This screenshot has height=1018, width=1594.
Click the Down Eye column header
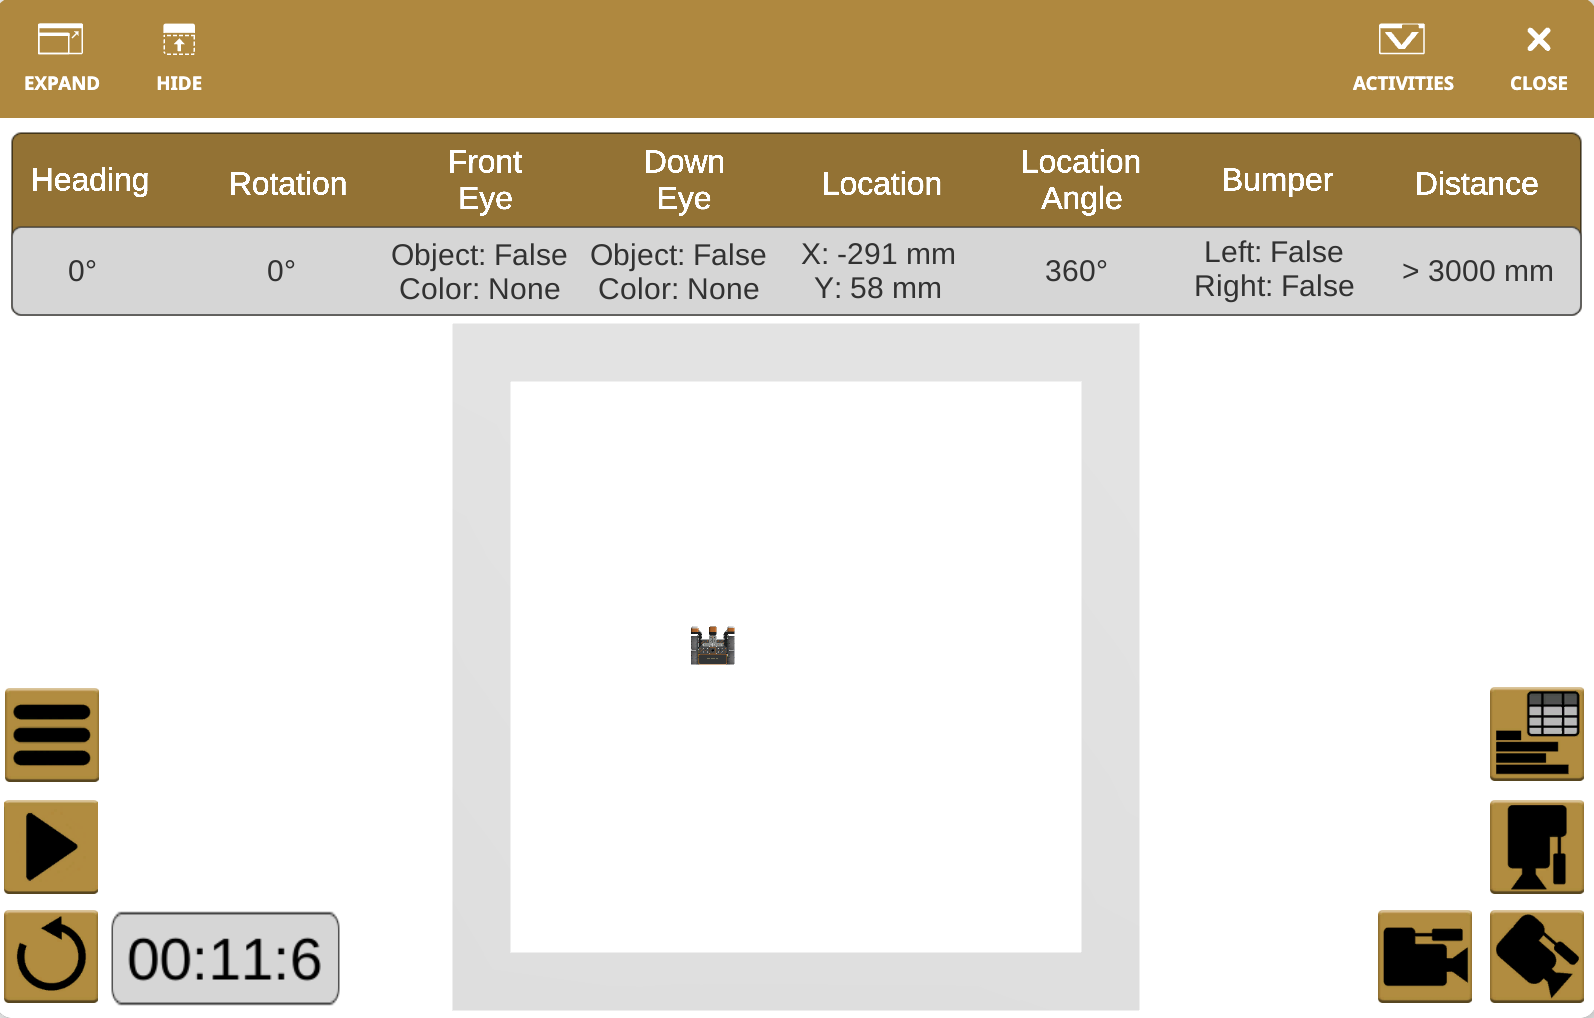tap(684, 181)
